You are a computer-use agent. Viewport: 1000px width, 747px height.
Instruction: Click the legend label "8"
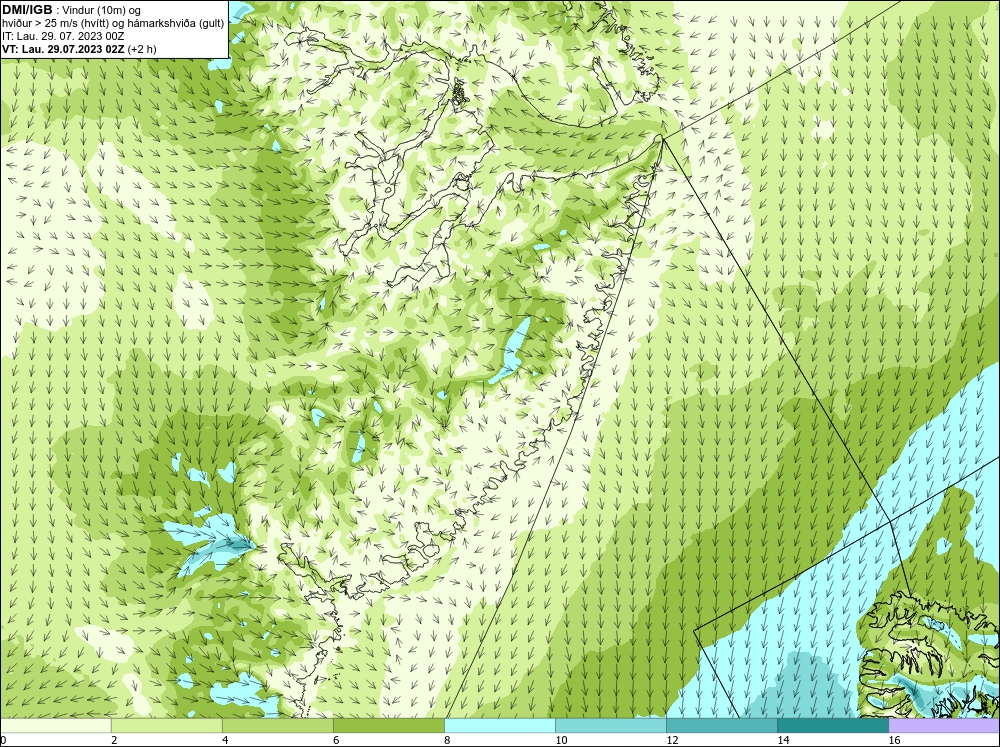click(x=447, y=740)
